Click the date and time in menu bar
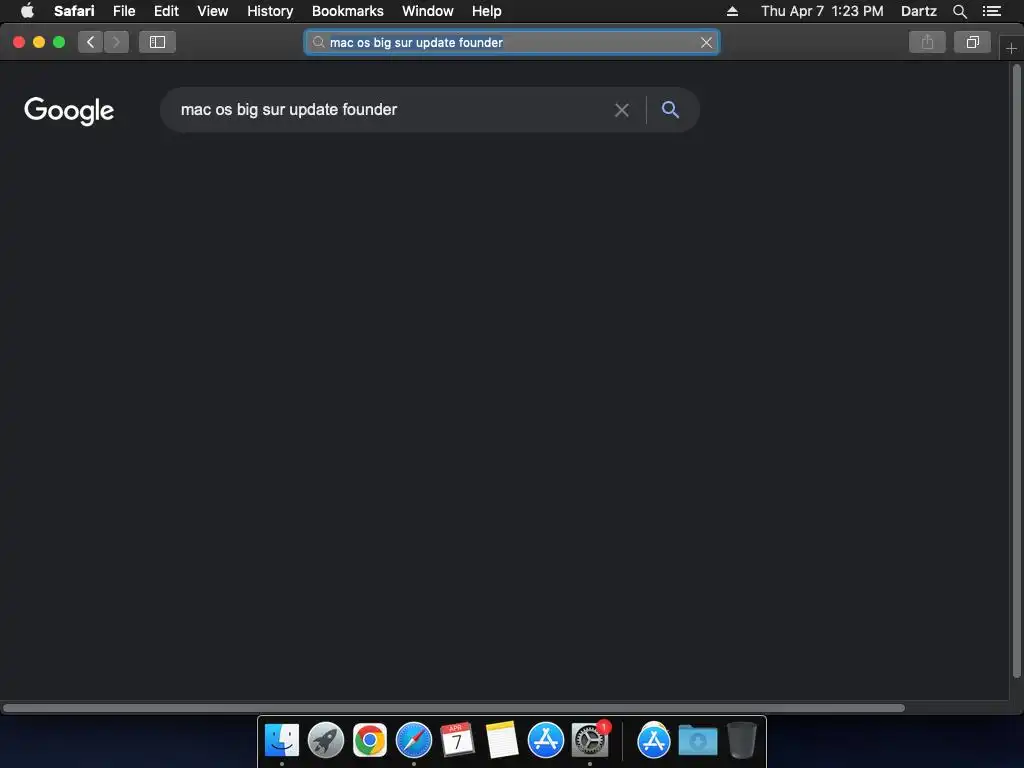 [x=822, y=11]
